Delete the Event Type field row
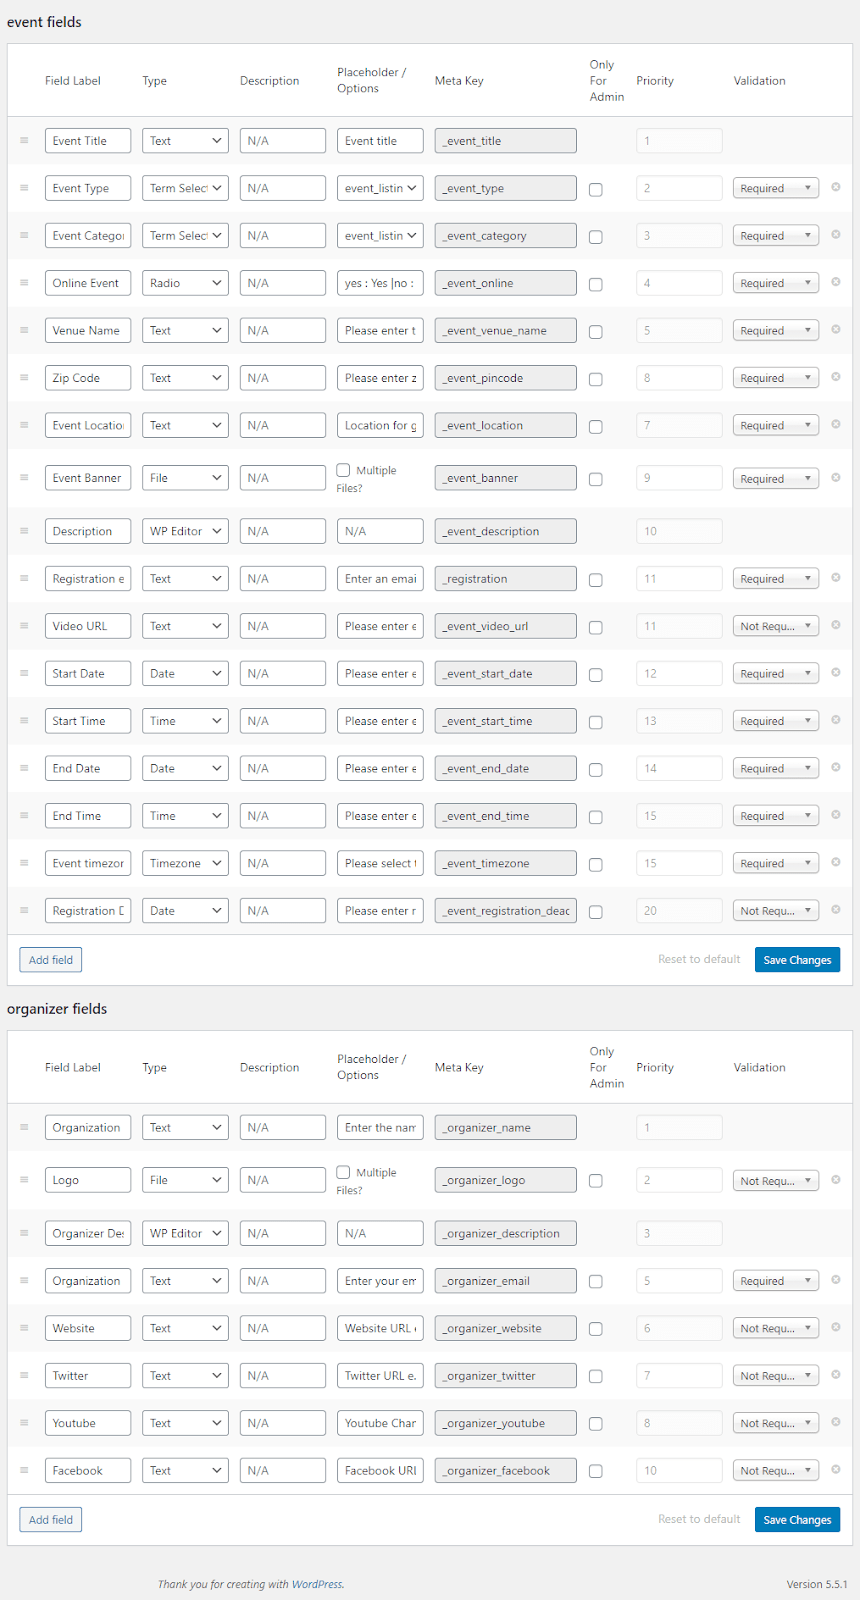This screenshot has width=860, height=1600. 835,187
